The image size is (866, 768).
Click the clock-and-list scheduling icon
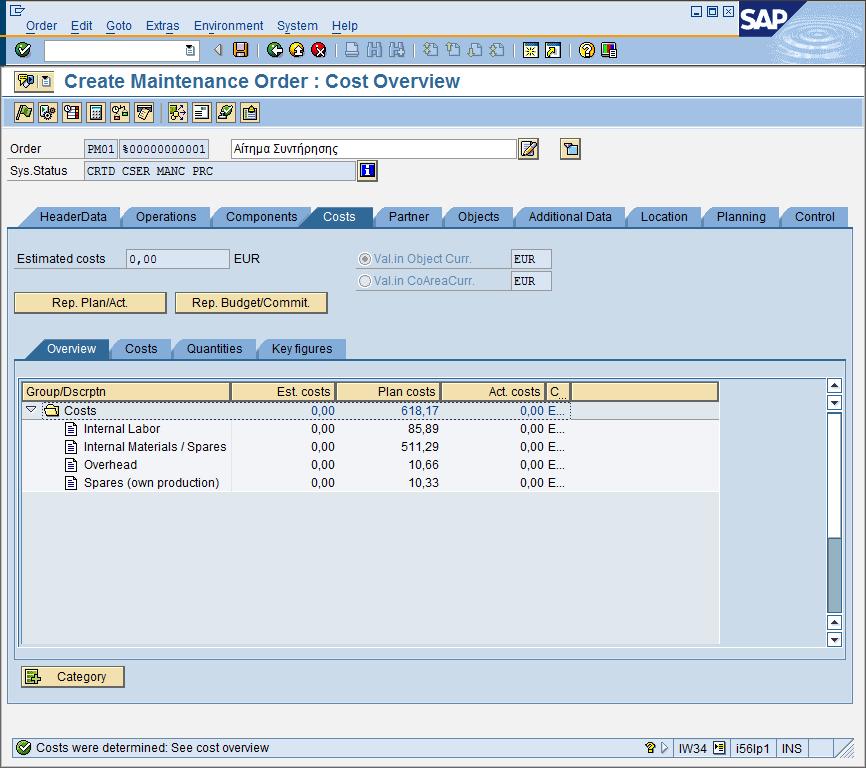(72, 113)
